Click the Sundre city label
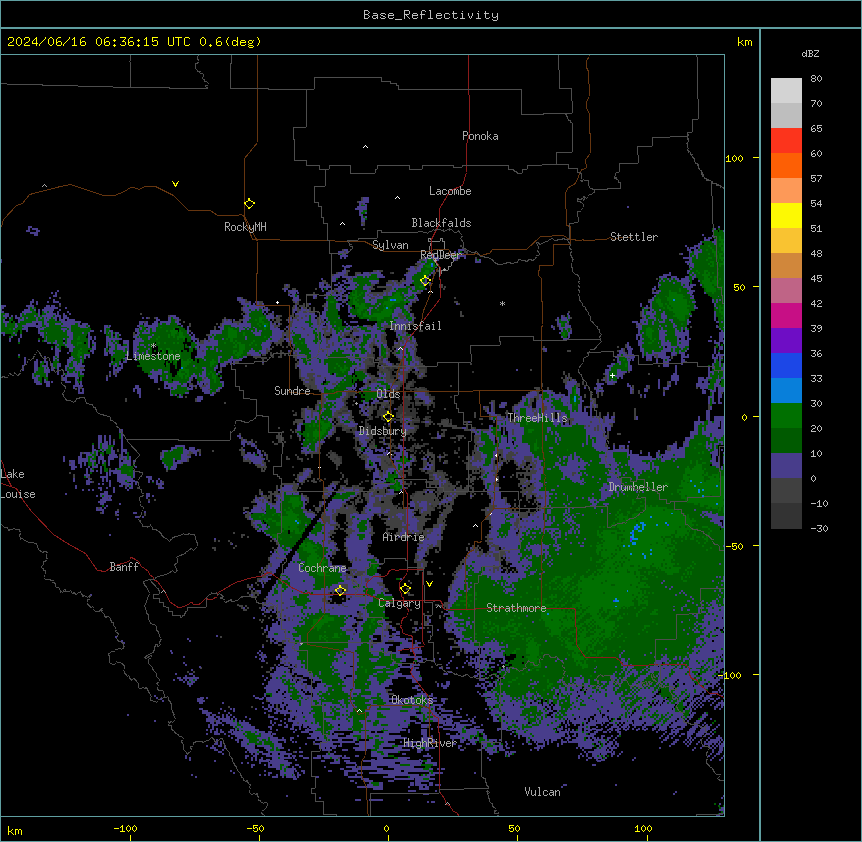This screenshot has height=842, width=862. [292, 391]
